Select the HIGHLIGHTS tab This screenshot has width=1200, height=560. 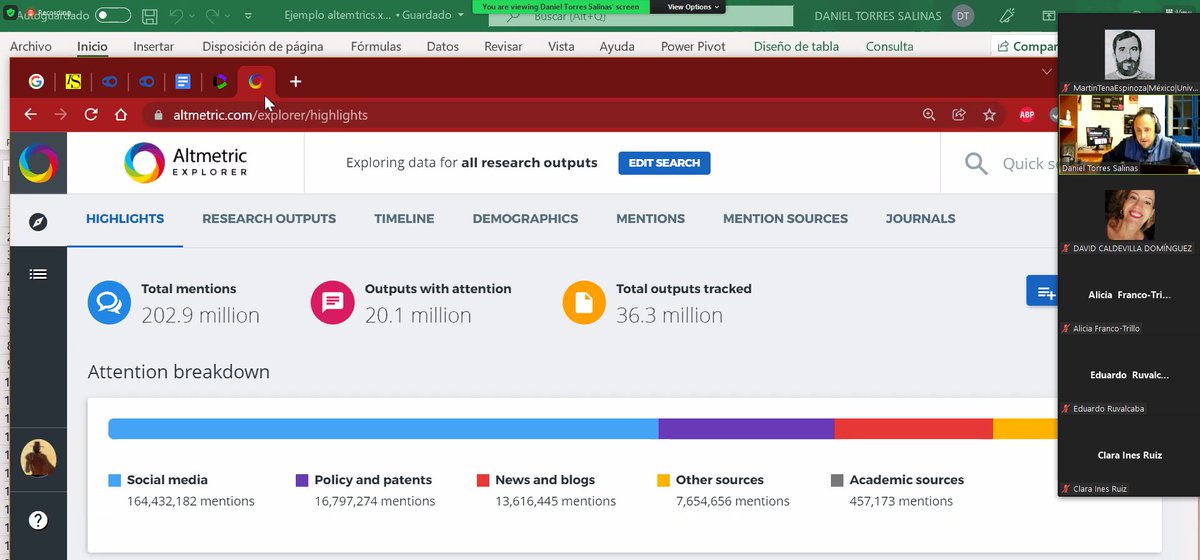pos(125,218)
